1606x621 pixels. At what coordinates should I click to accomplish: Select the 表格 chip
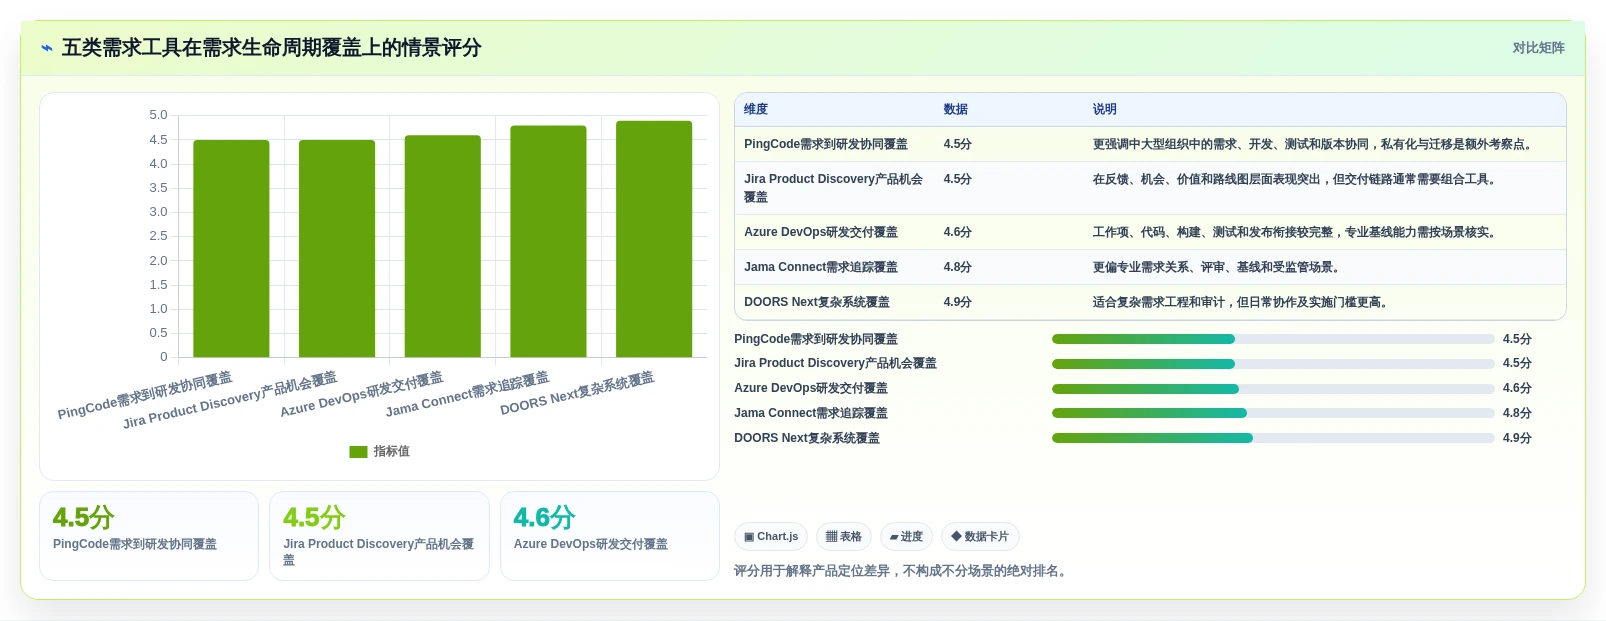pyautogui.click(x=844, y=537)
